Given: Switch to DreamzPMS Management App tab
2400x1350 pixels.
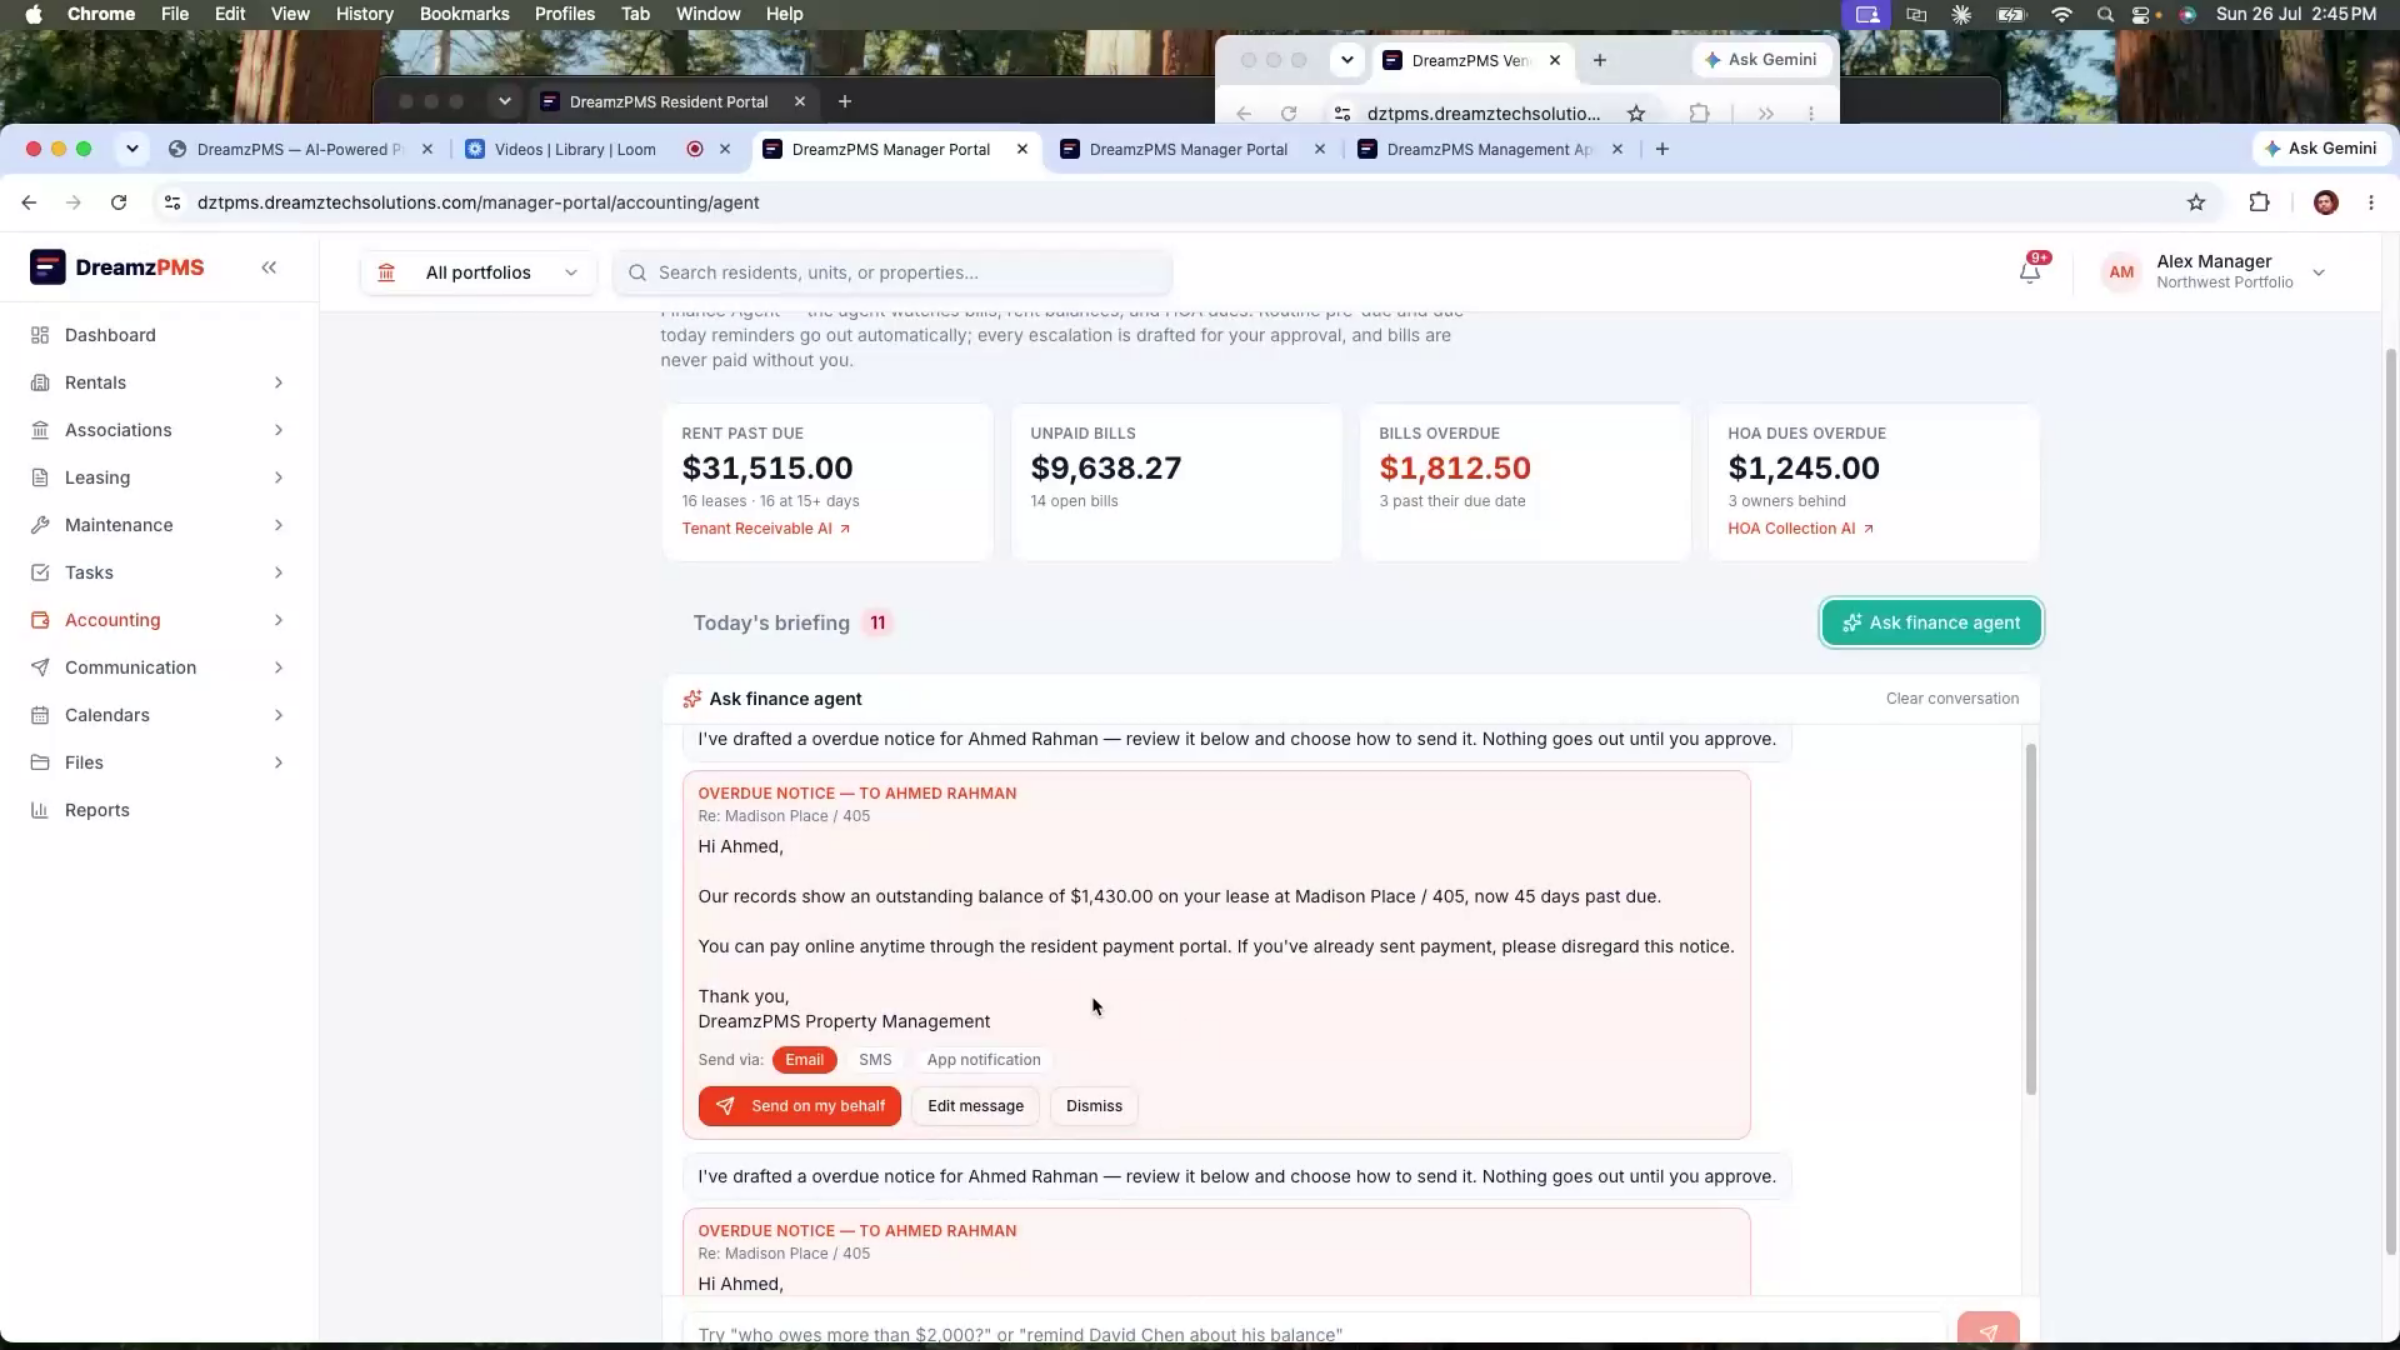Looking at the screenshot, I should (1490, 149).
